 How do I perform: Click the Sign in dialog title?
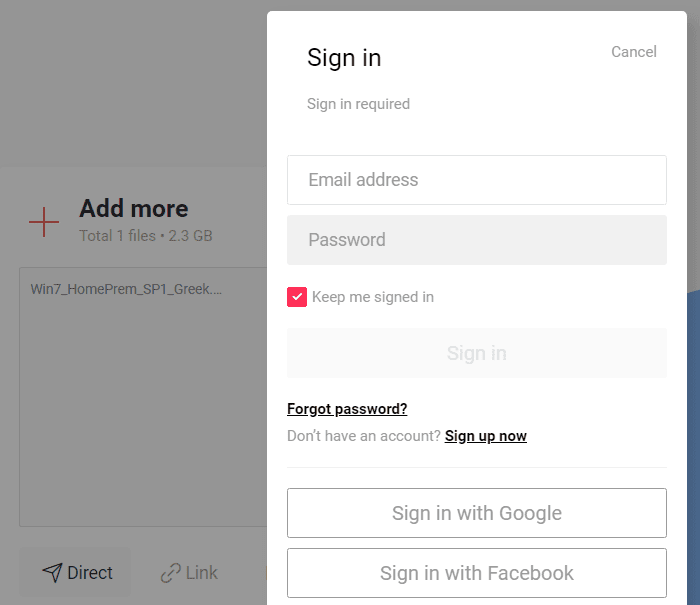344,58
